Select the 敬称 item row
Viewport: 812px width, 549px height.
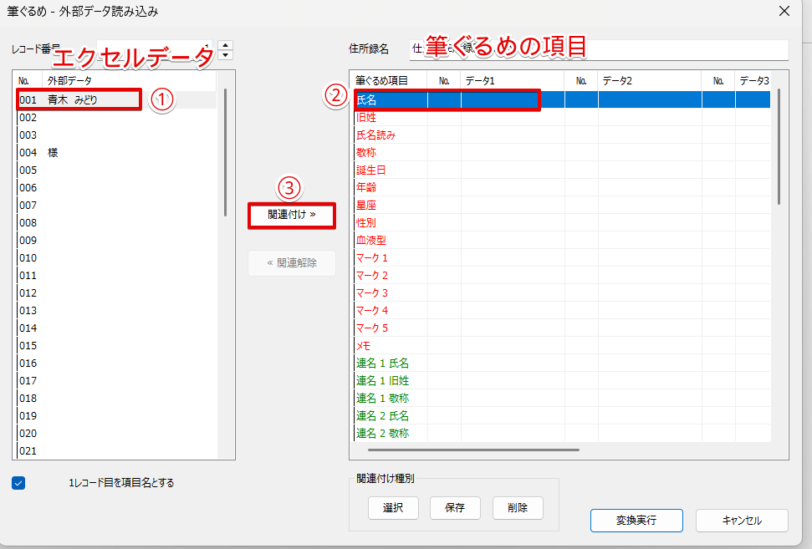point(562,152)
